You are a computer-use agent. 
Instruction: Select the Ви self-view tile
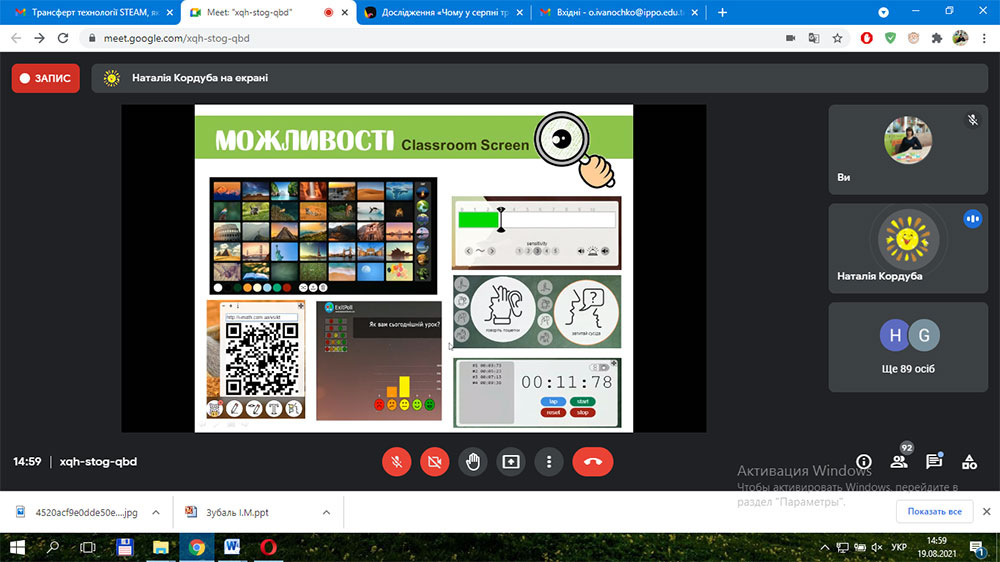(908, 150)
